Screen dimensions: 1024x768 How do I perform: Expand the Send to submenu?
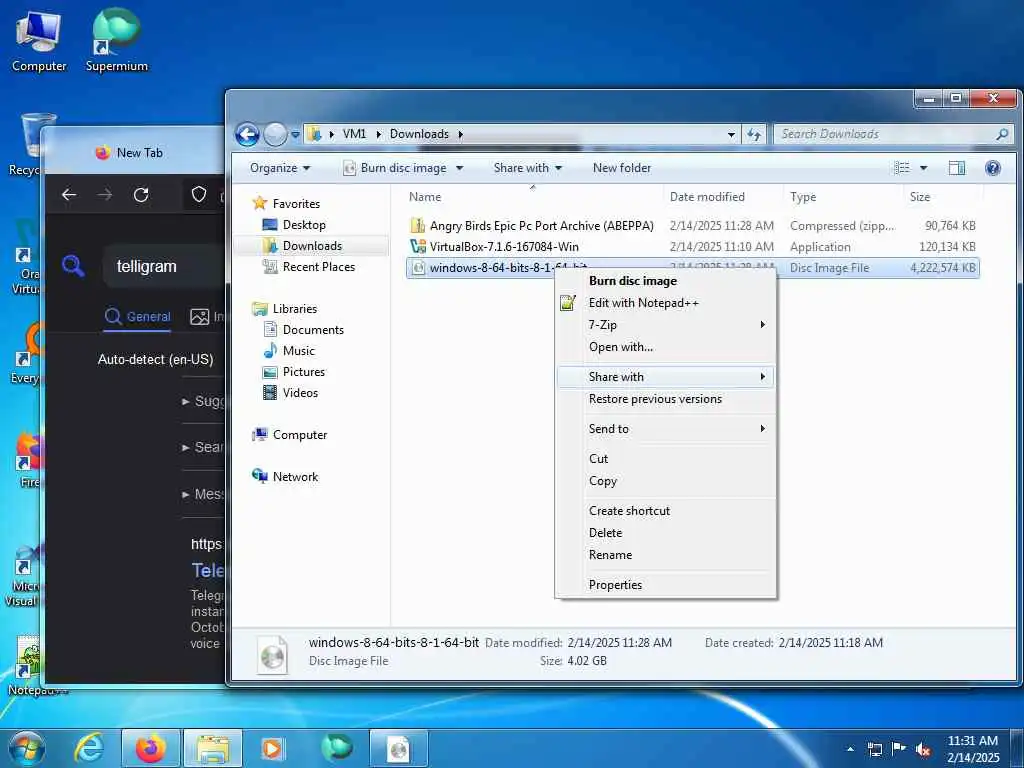click(x=665, y=428)
